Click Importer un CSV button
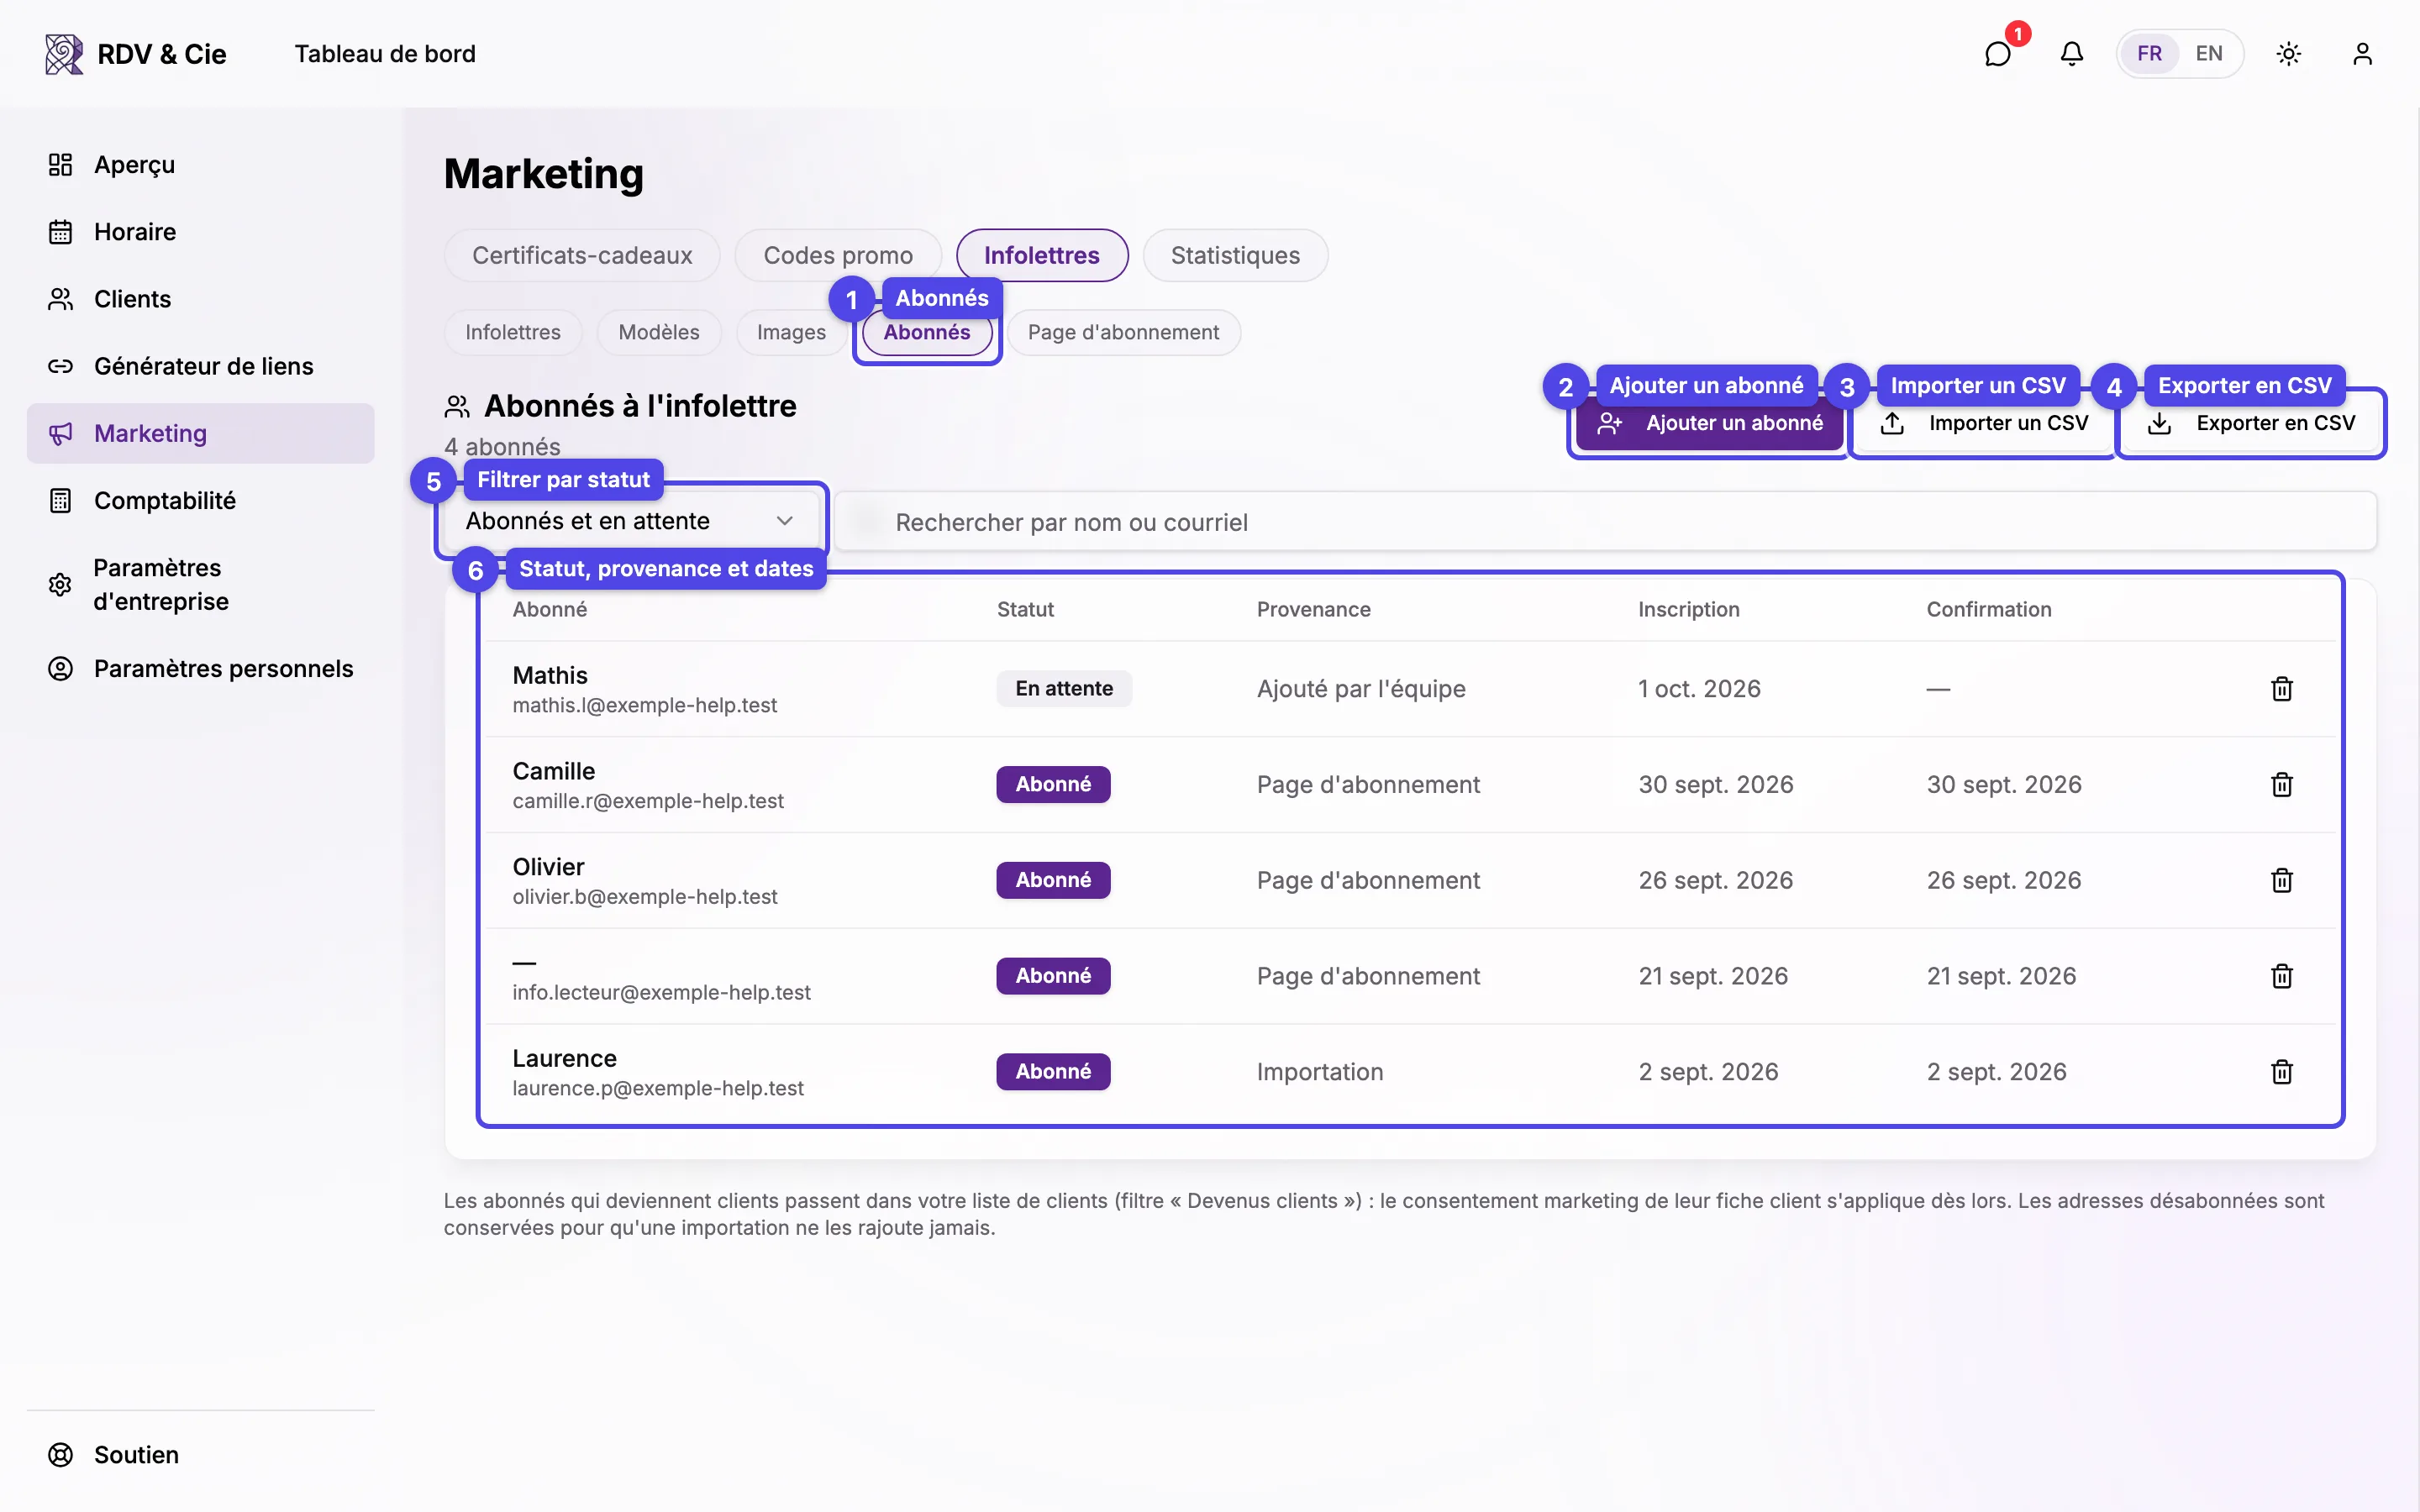This screenshot has height=1512, width=2420. tap(1984, 423)
